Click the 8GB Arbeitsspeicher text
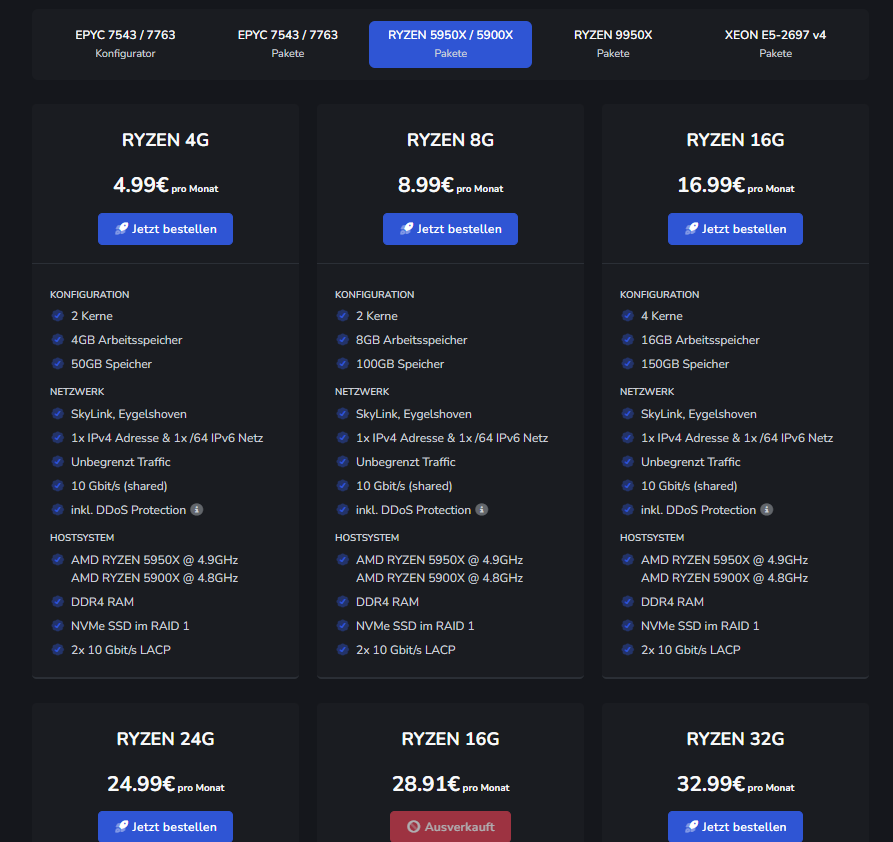The height and width of the screenshot is (842, 893). [x=411, y=340]
